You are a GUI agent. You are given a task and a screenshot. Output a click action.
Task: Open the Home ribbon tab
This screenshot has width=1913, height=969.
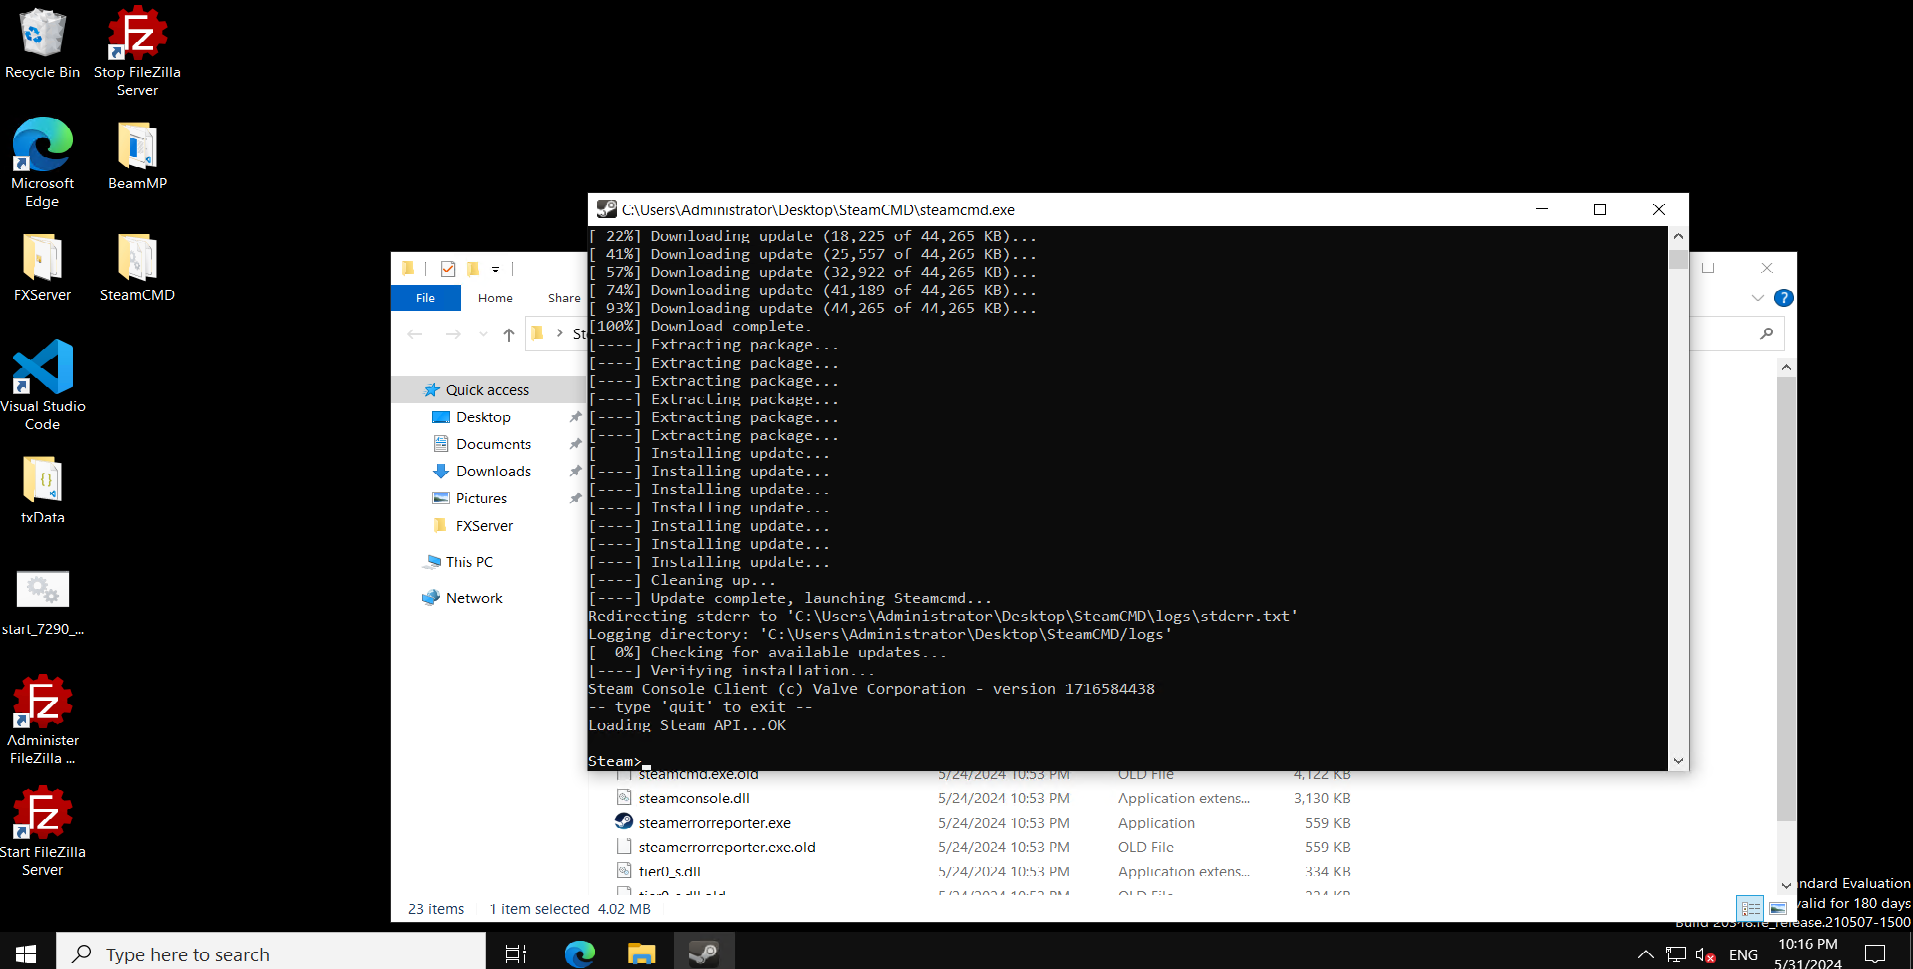click(x=495, y=298)
